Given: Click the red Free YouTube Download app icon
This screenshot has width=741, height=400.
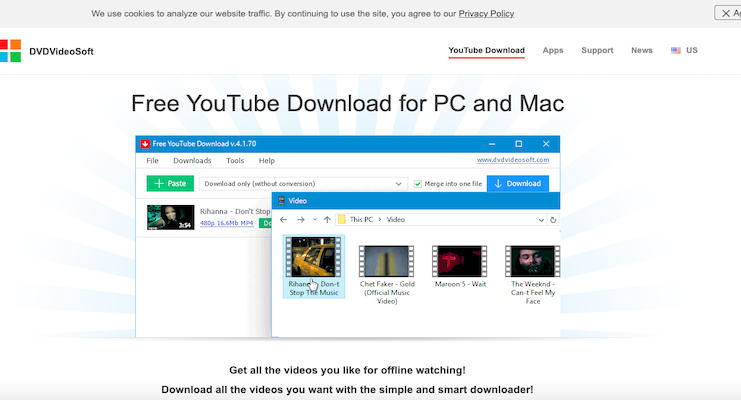Looking at the screenshot, I should (145, 144).
